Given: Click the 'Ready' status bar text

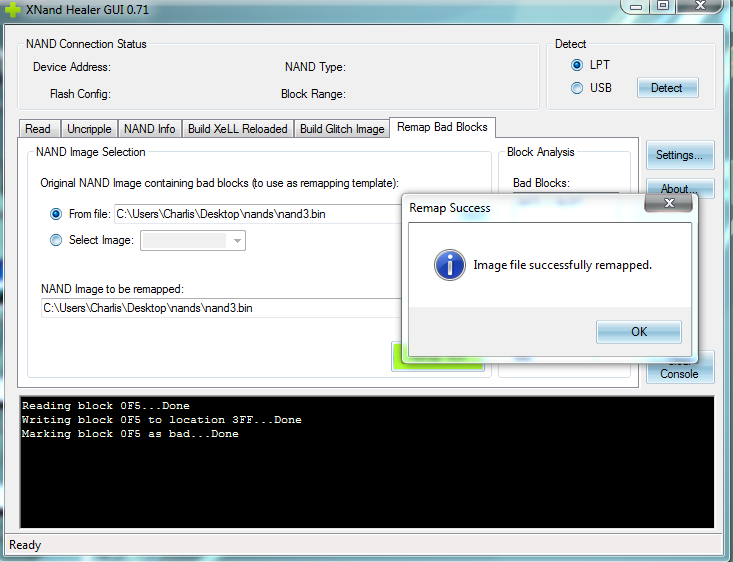Looking at the screenshot, I should pos(25,545).
